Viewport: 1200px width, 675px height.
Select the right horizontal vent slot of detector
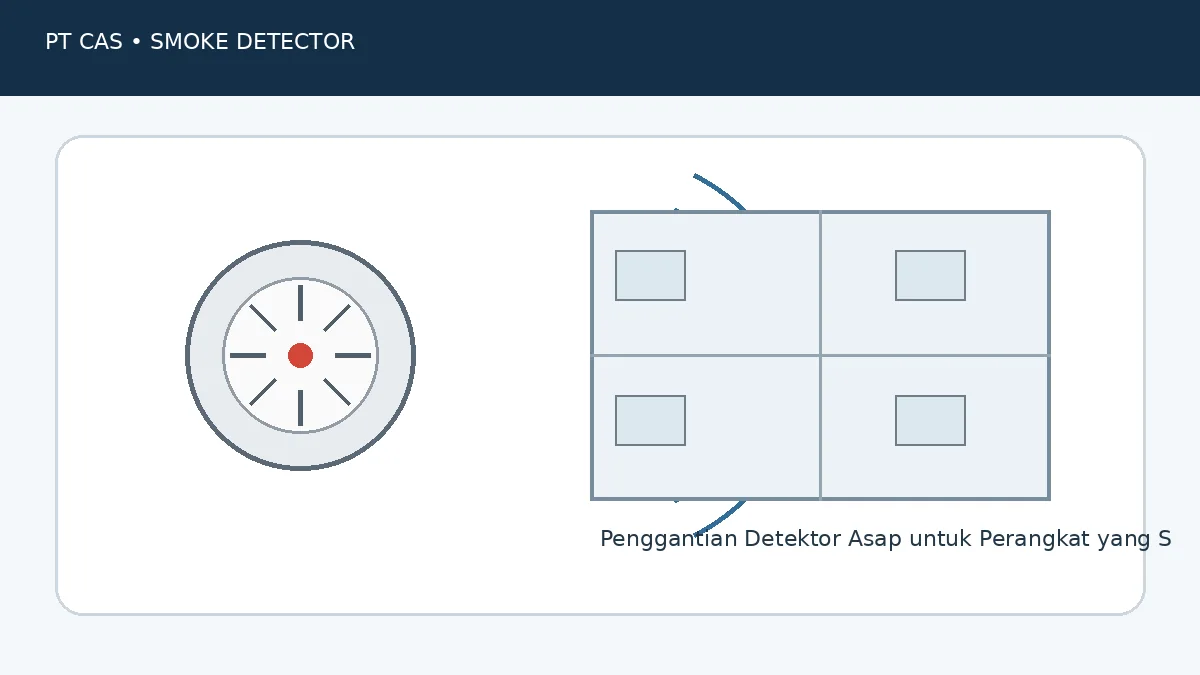[x=353, y=355]
